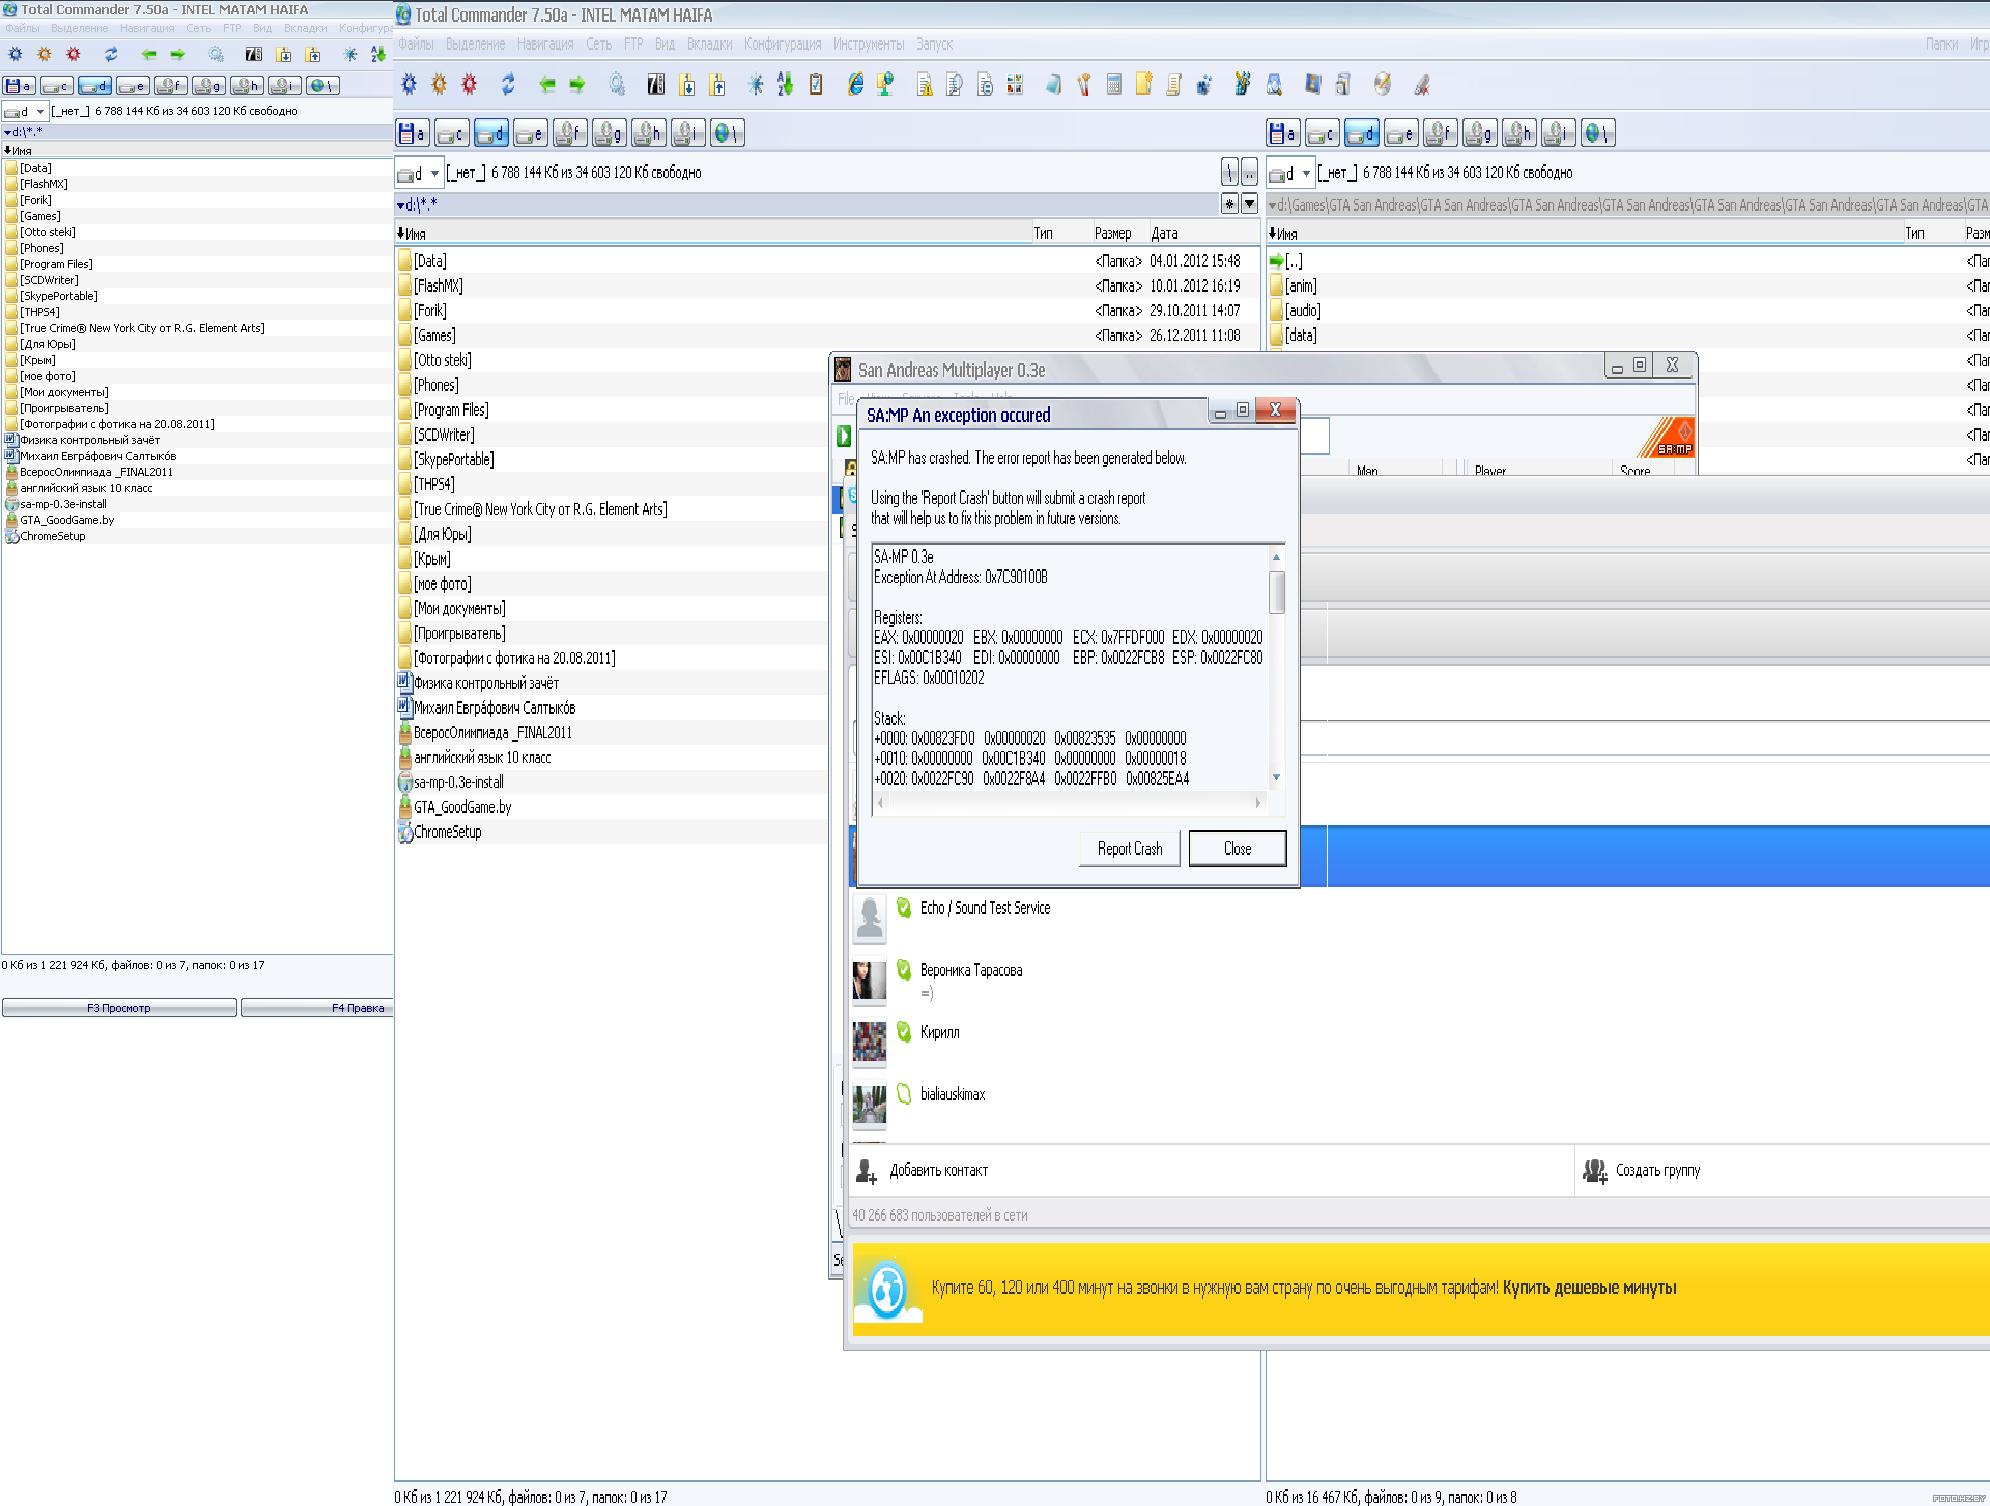1990x1506 pixels.
Task: Select drive h in small left window
Action: [x=246, y=86]
